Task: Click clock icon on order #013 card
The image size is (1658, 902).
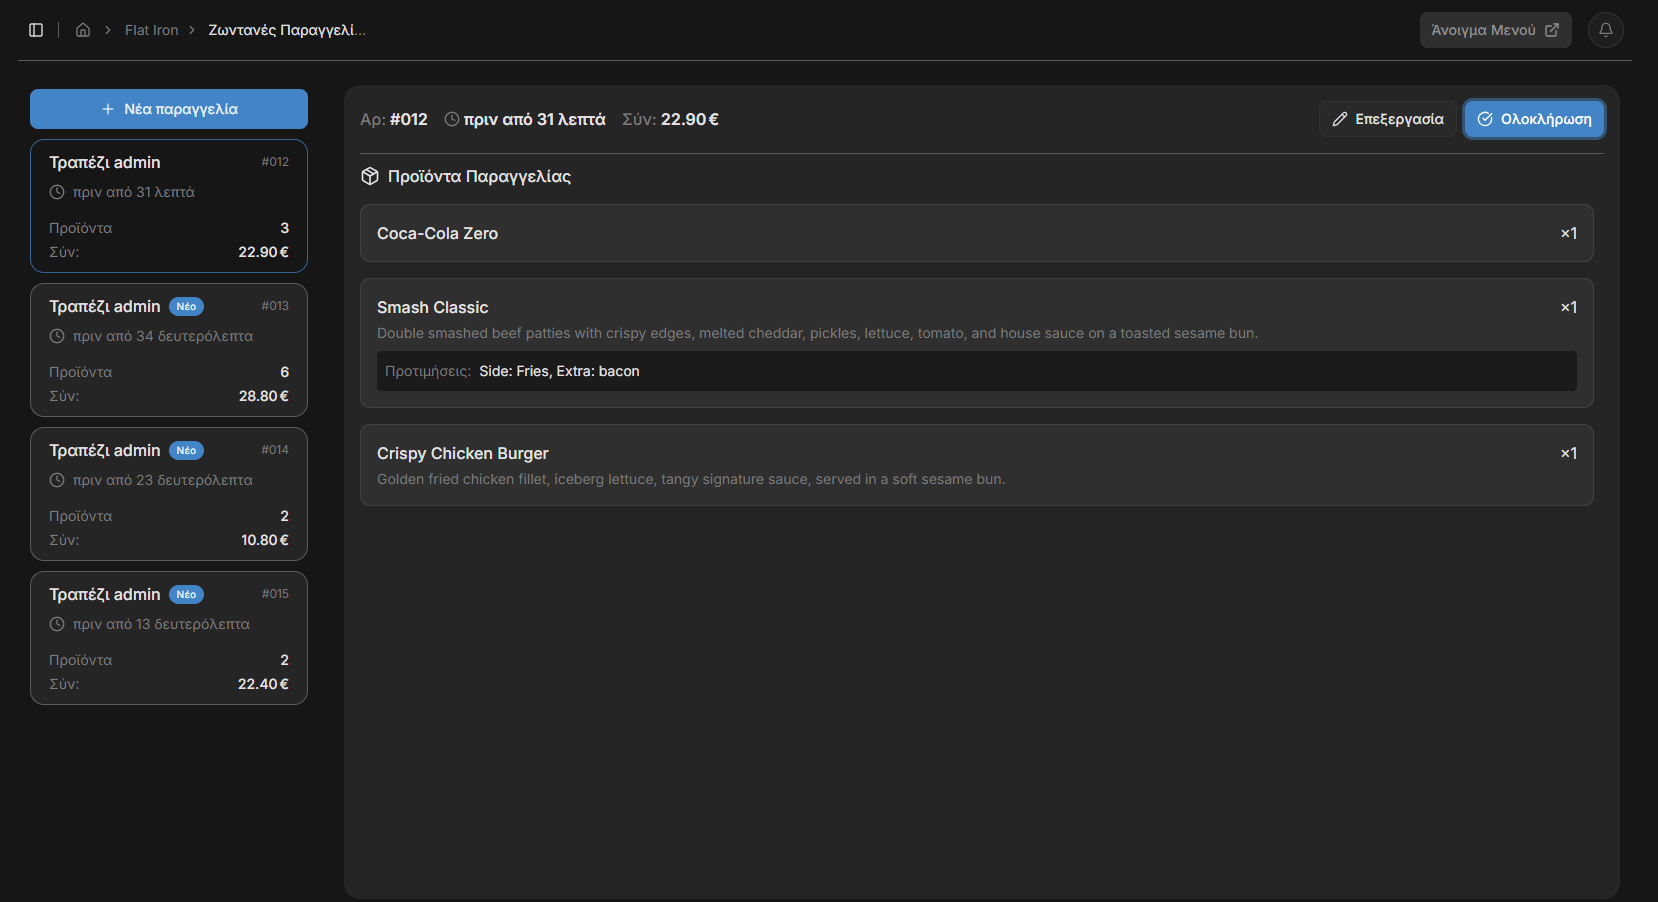Action: coord(57,336)
